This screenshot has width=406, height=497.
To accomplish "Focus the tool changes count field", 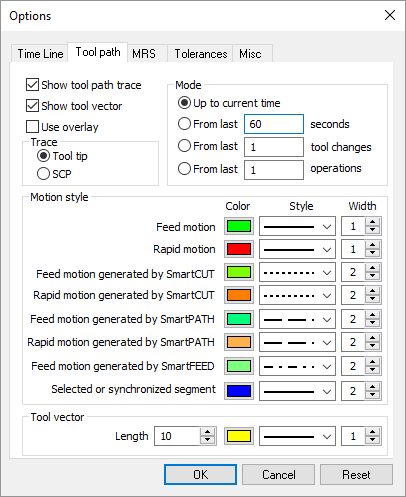I will (x=274, y=147).
